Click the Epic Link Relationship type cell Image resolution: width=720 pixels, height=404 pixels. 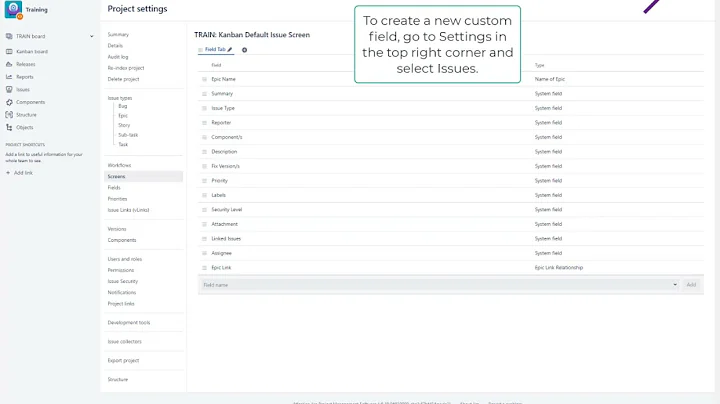(x=558, y=268)
